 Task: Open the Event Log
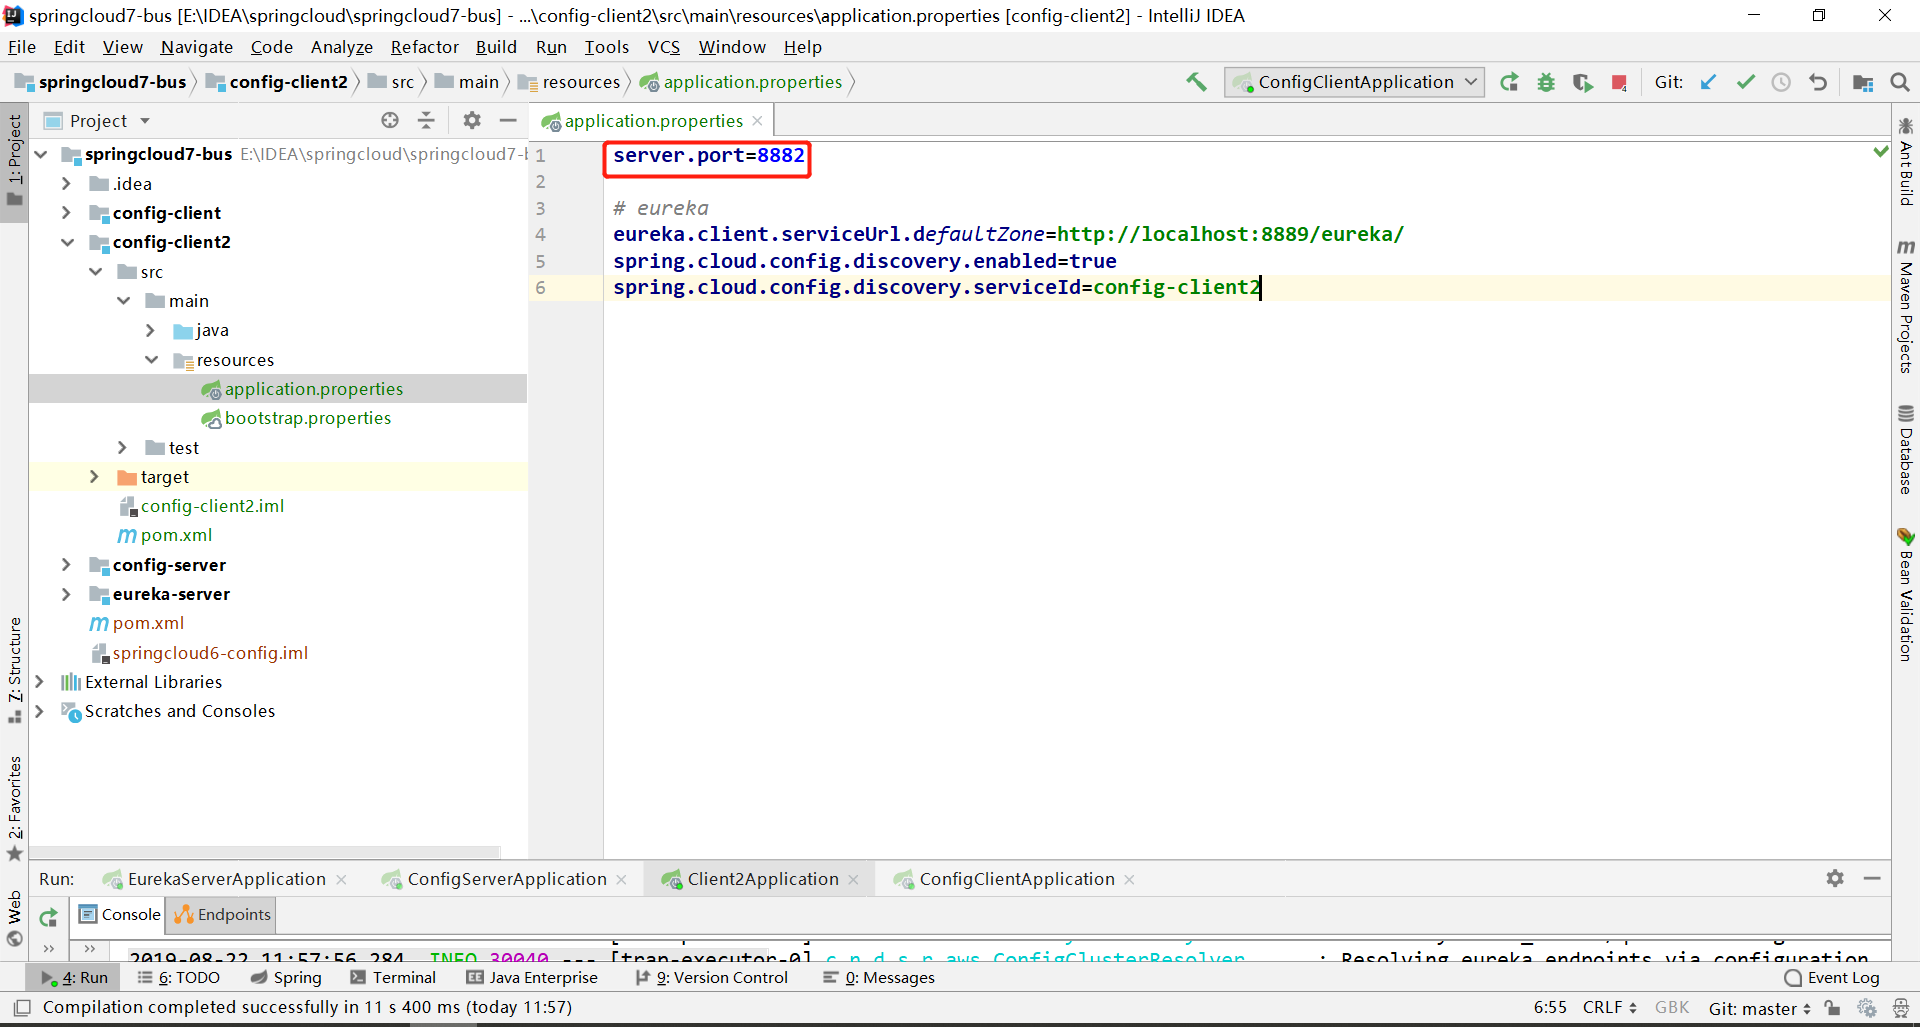pyautogui.click(x=1832, y=977)
